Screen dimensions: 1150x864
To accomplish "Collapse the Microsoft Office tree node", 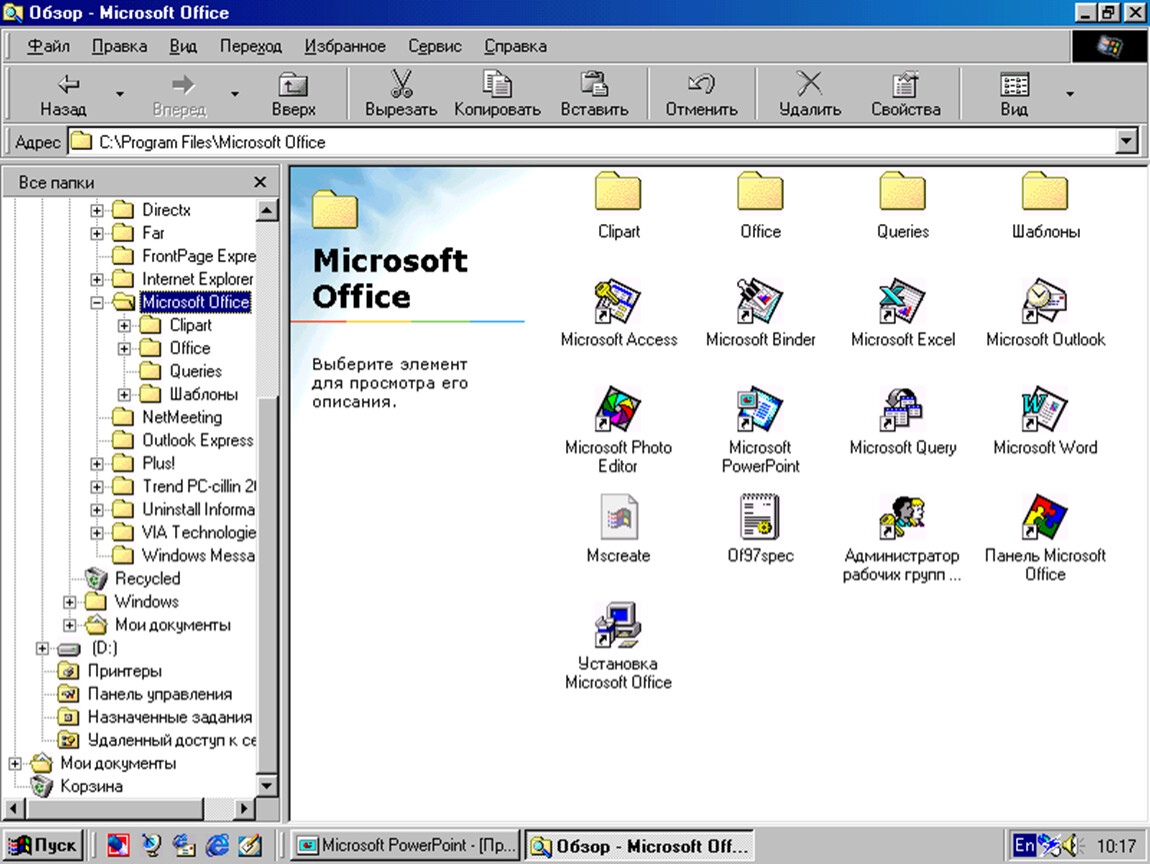I will [97, 302].
